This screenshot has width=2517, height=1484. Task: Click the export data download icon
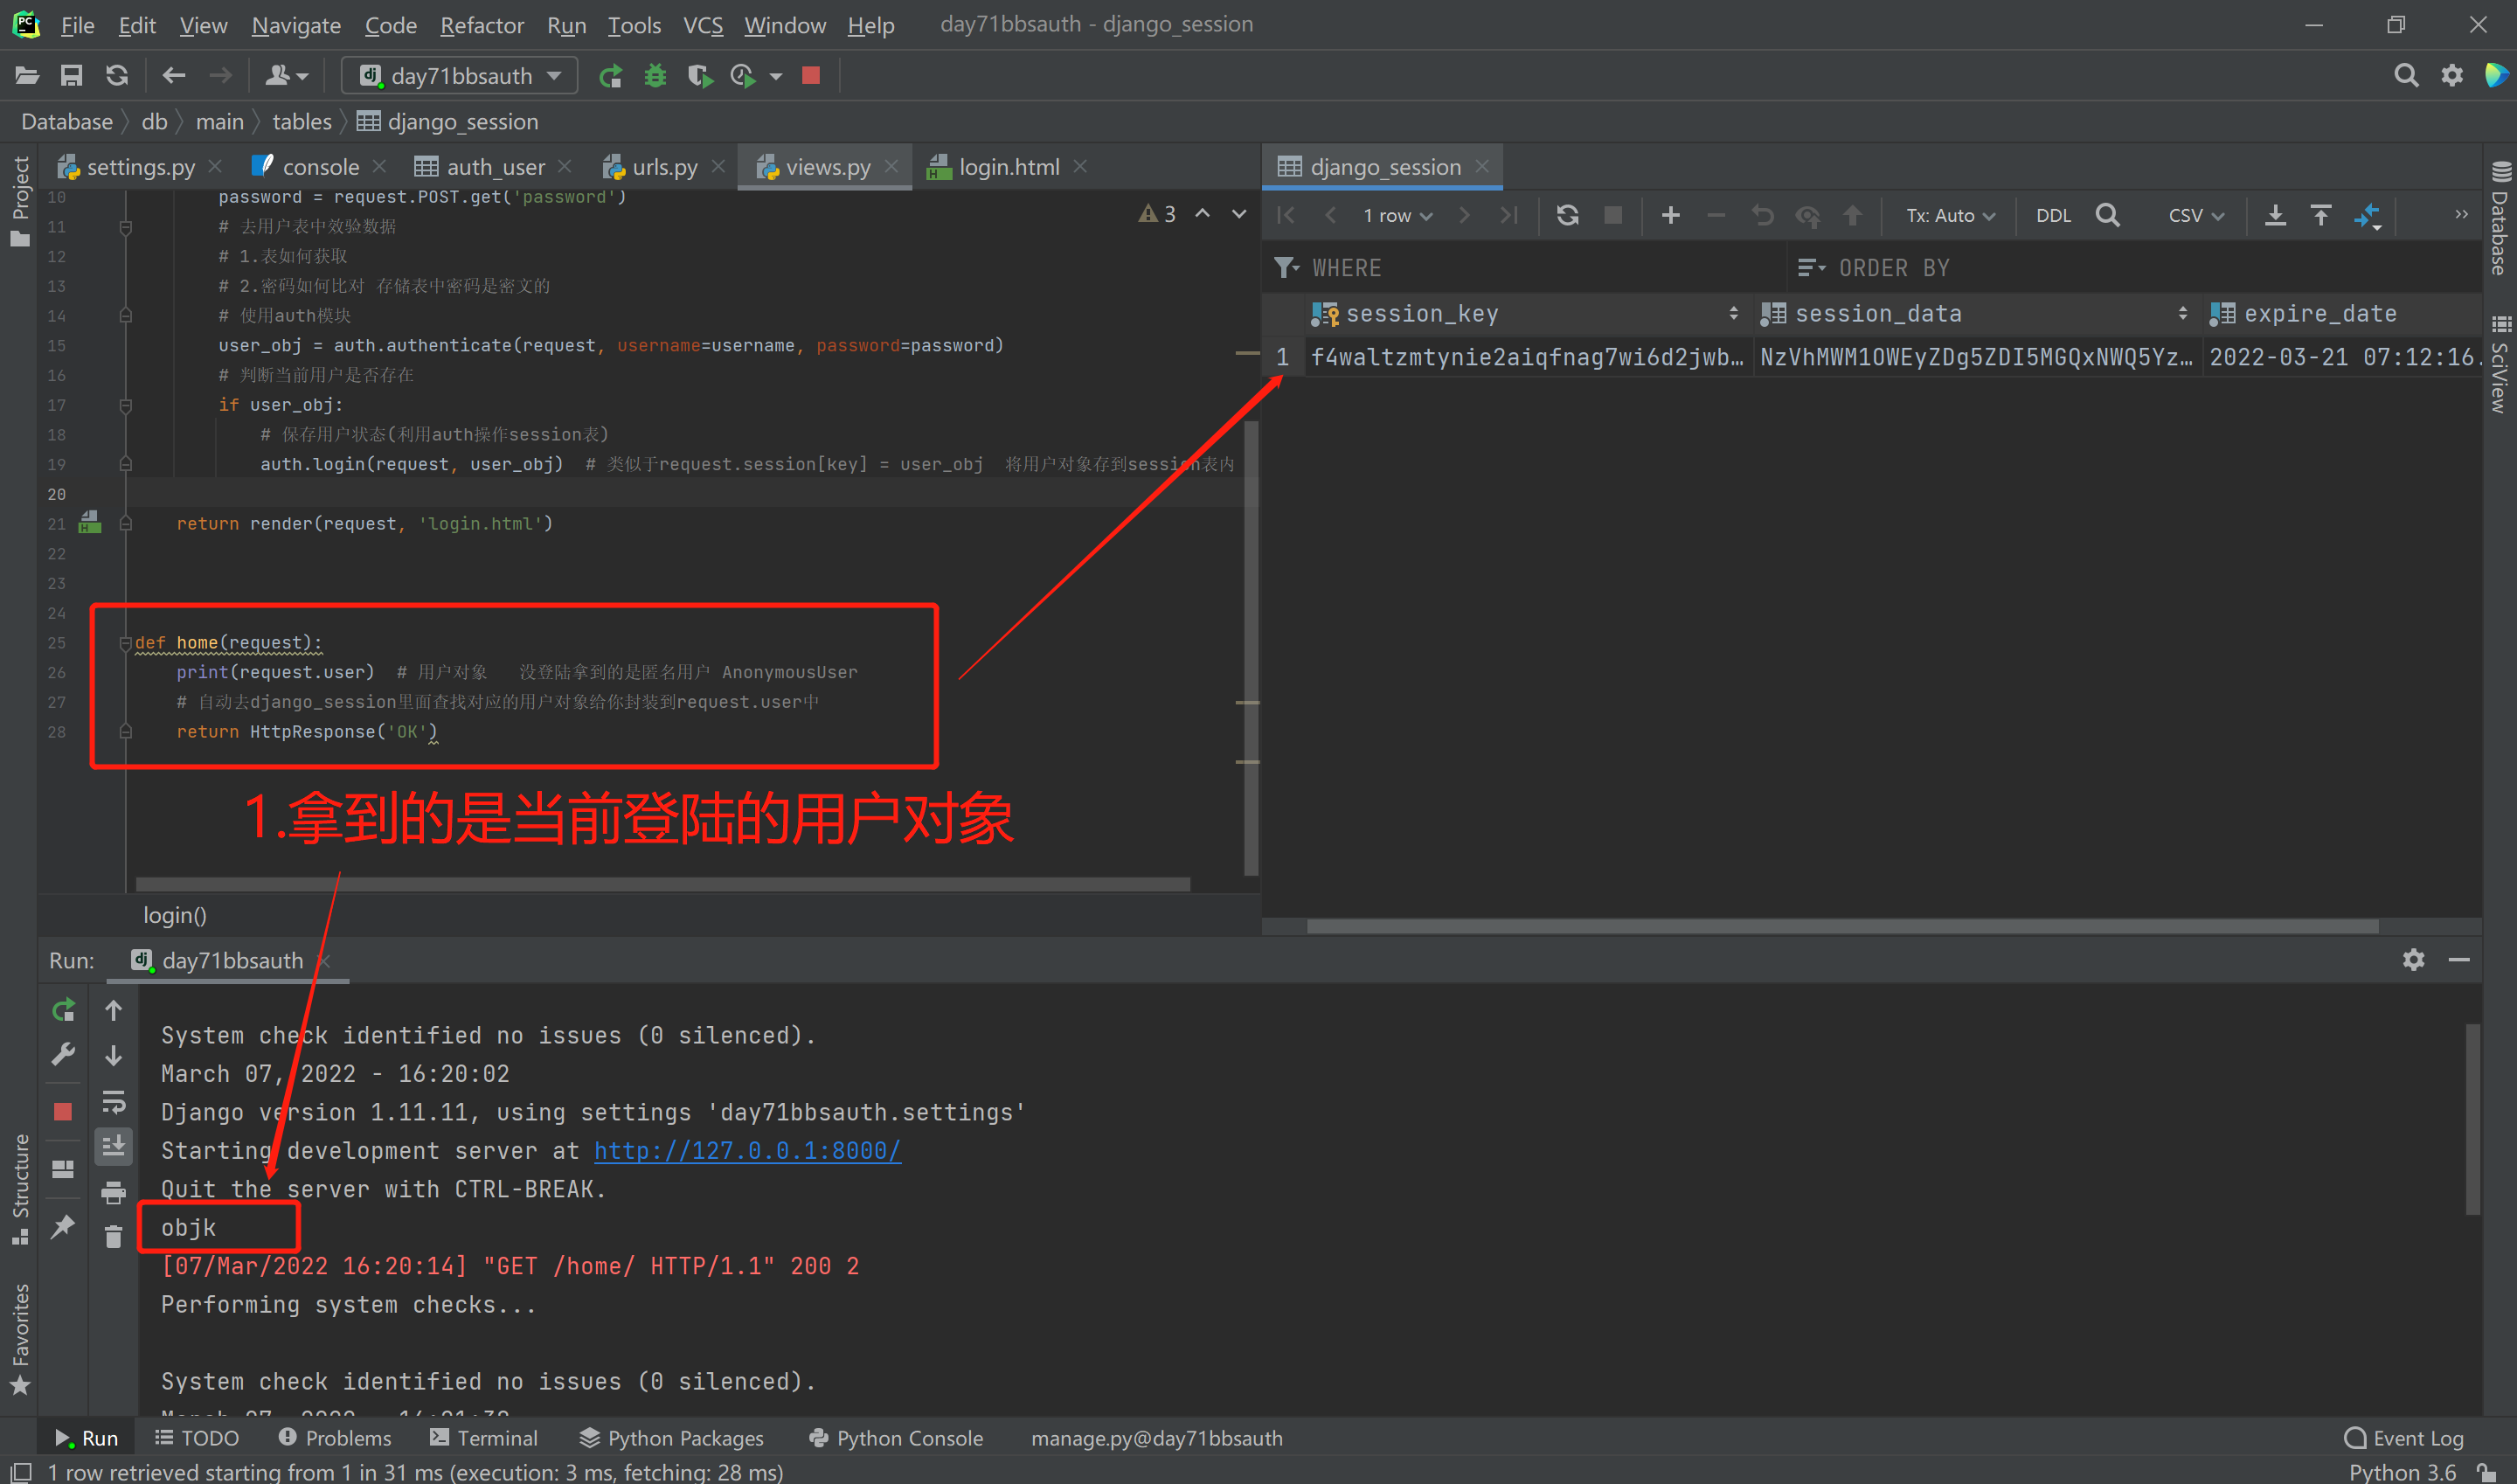click(x=2275, y=215)
